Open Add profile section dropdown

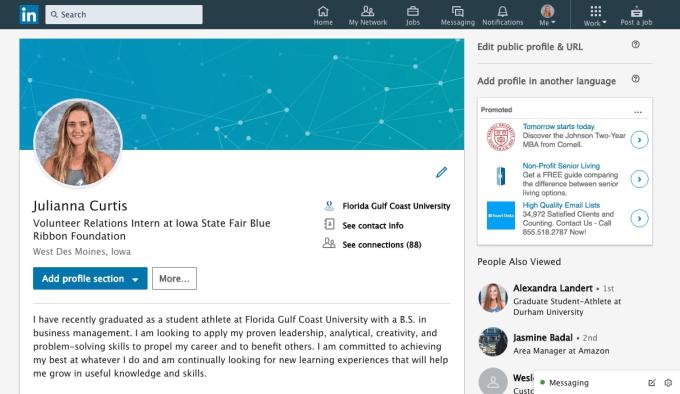tap(90, 278)
